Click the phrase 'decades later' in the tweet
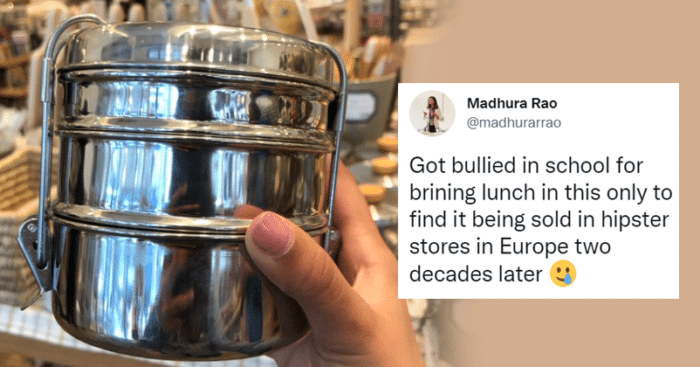Viewport: 700px width, 367px height. [x=475, y=274]
